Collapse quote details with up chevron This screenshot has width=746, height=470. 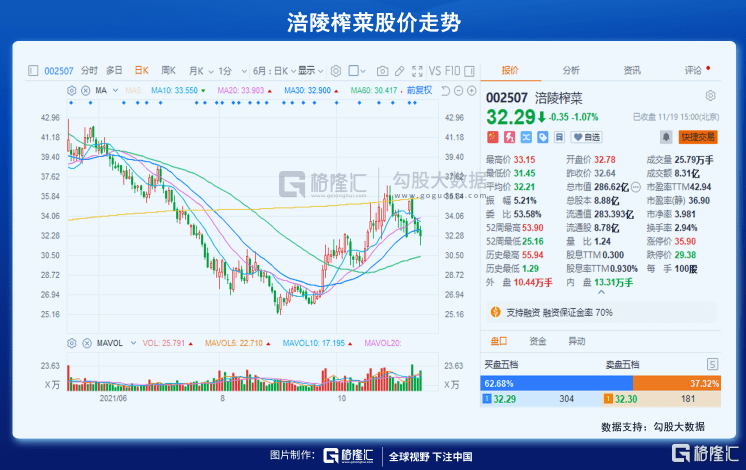601,292
